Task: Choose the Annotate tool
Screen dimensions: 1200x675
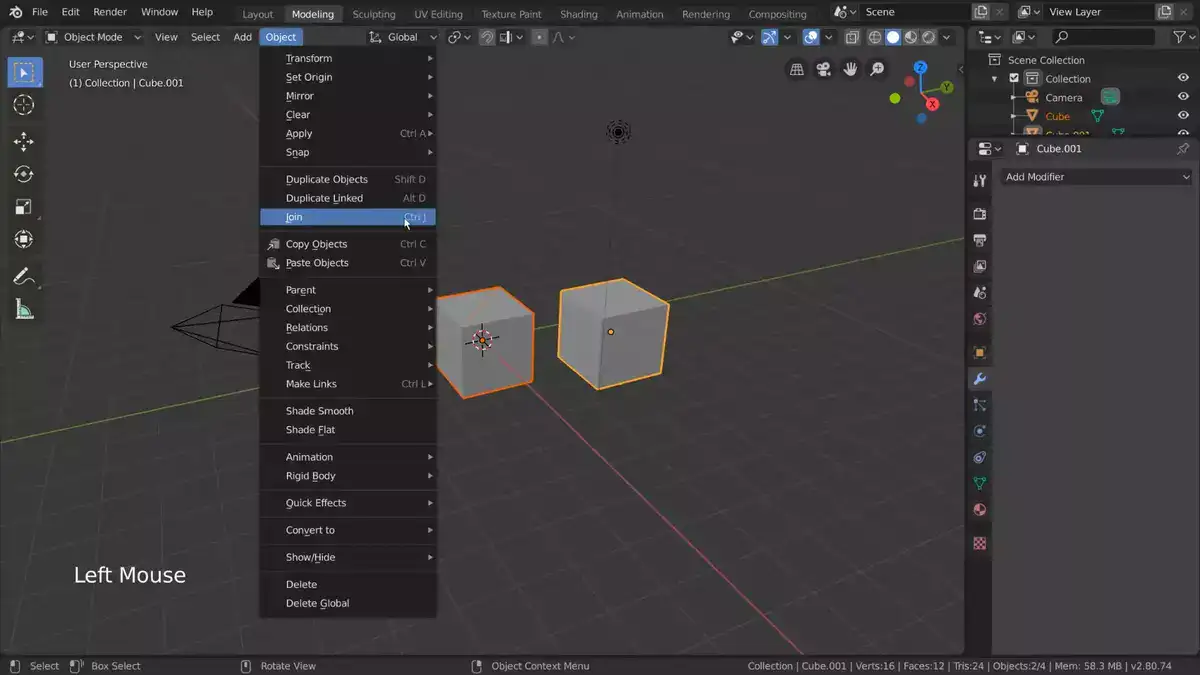Action: pyautogui.click(x=24, y=276)
